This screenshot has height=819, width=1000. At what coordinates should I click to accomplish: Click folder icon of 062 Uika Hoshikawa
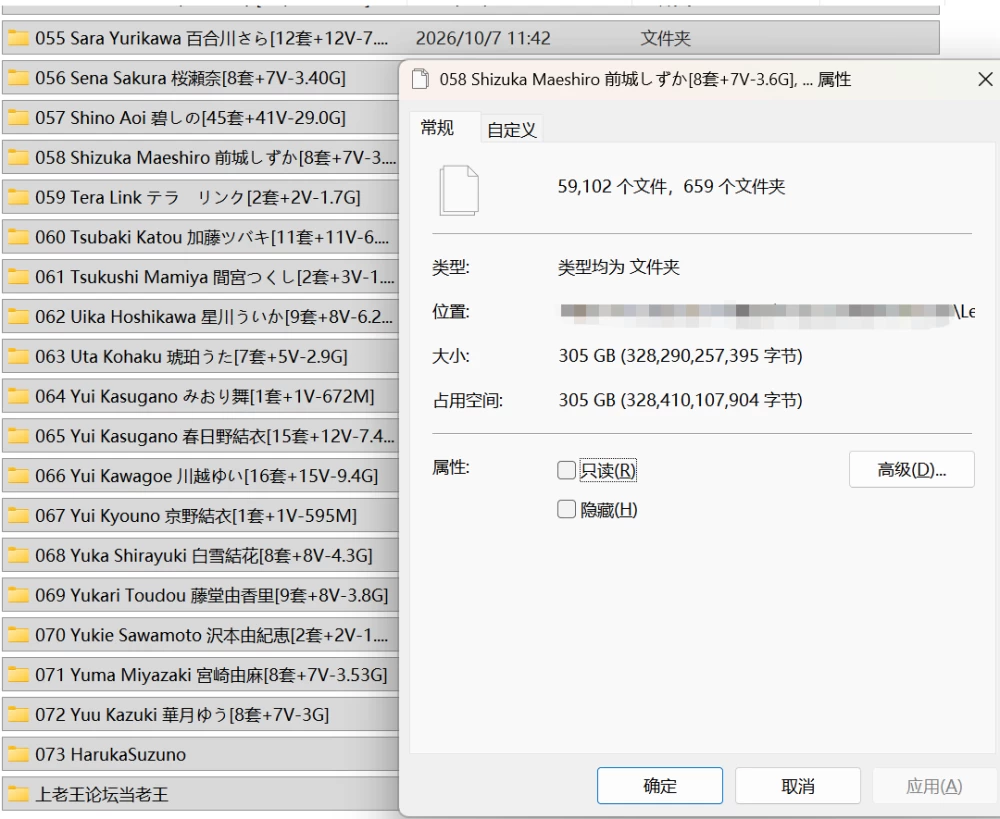(x=18, y=316)
